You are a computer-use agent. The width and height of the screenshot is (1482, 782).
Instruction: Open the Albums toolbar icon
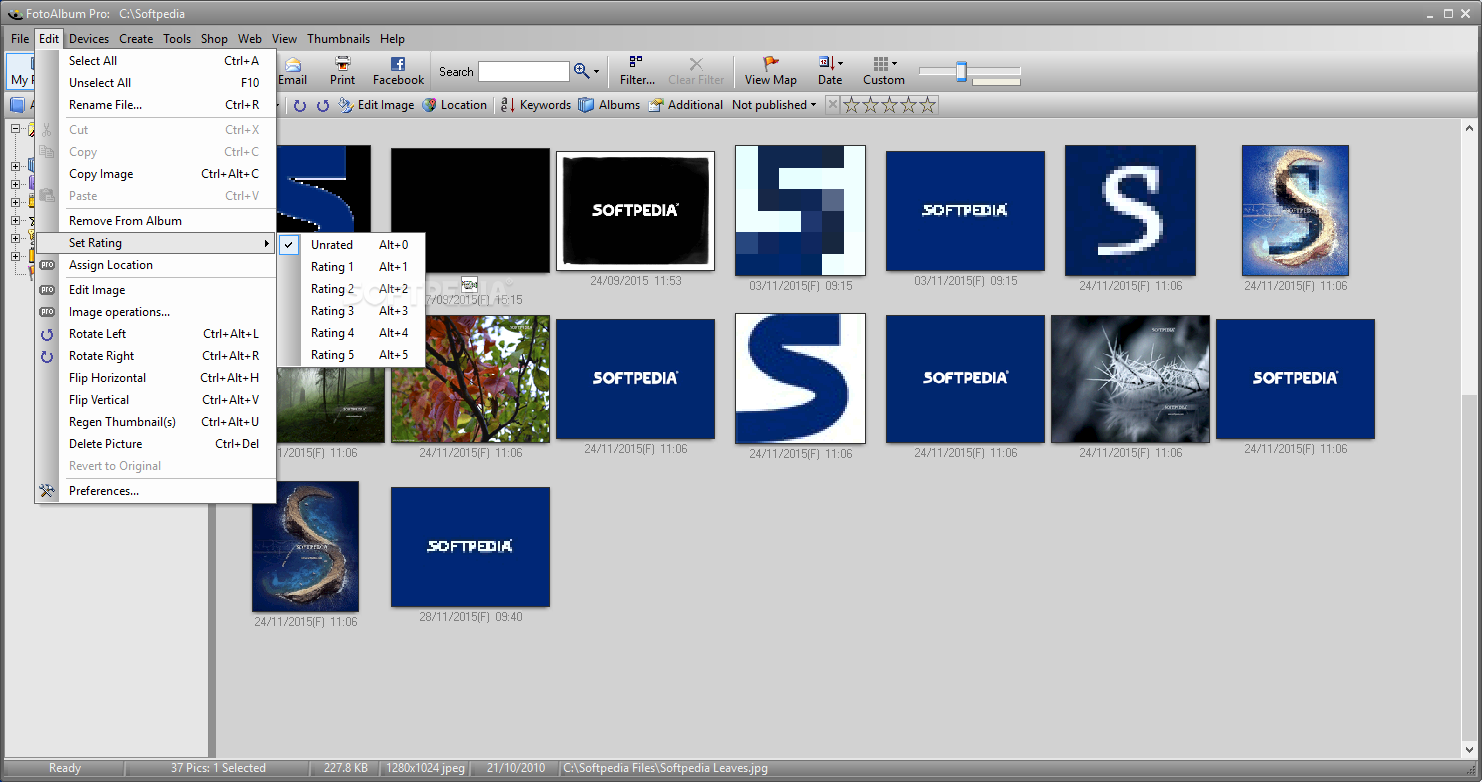(586, 105)
